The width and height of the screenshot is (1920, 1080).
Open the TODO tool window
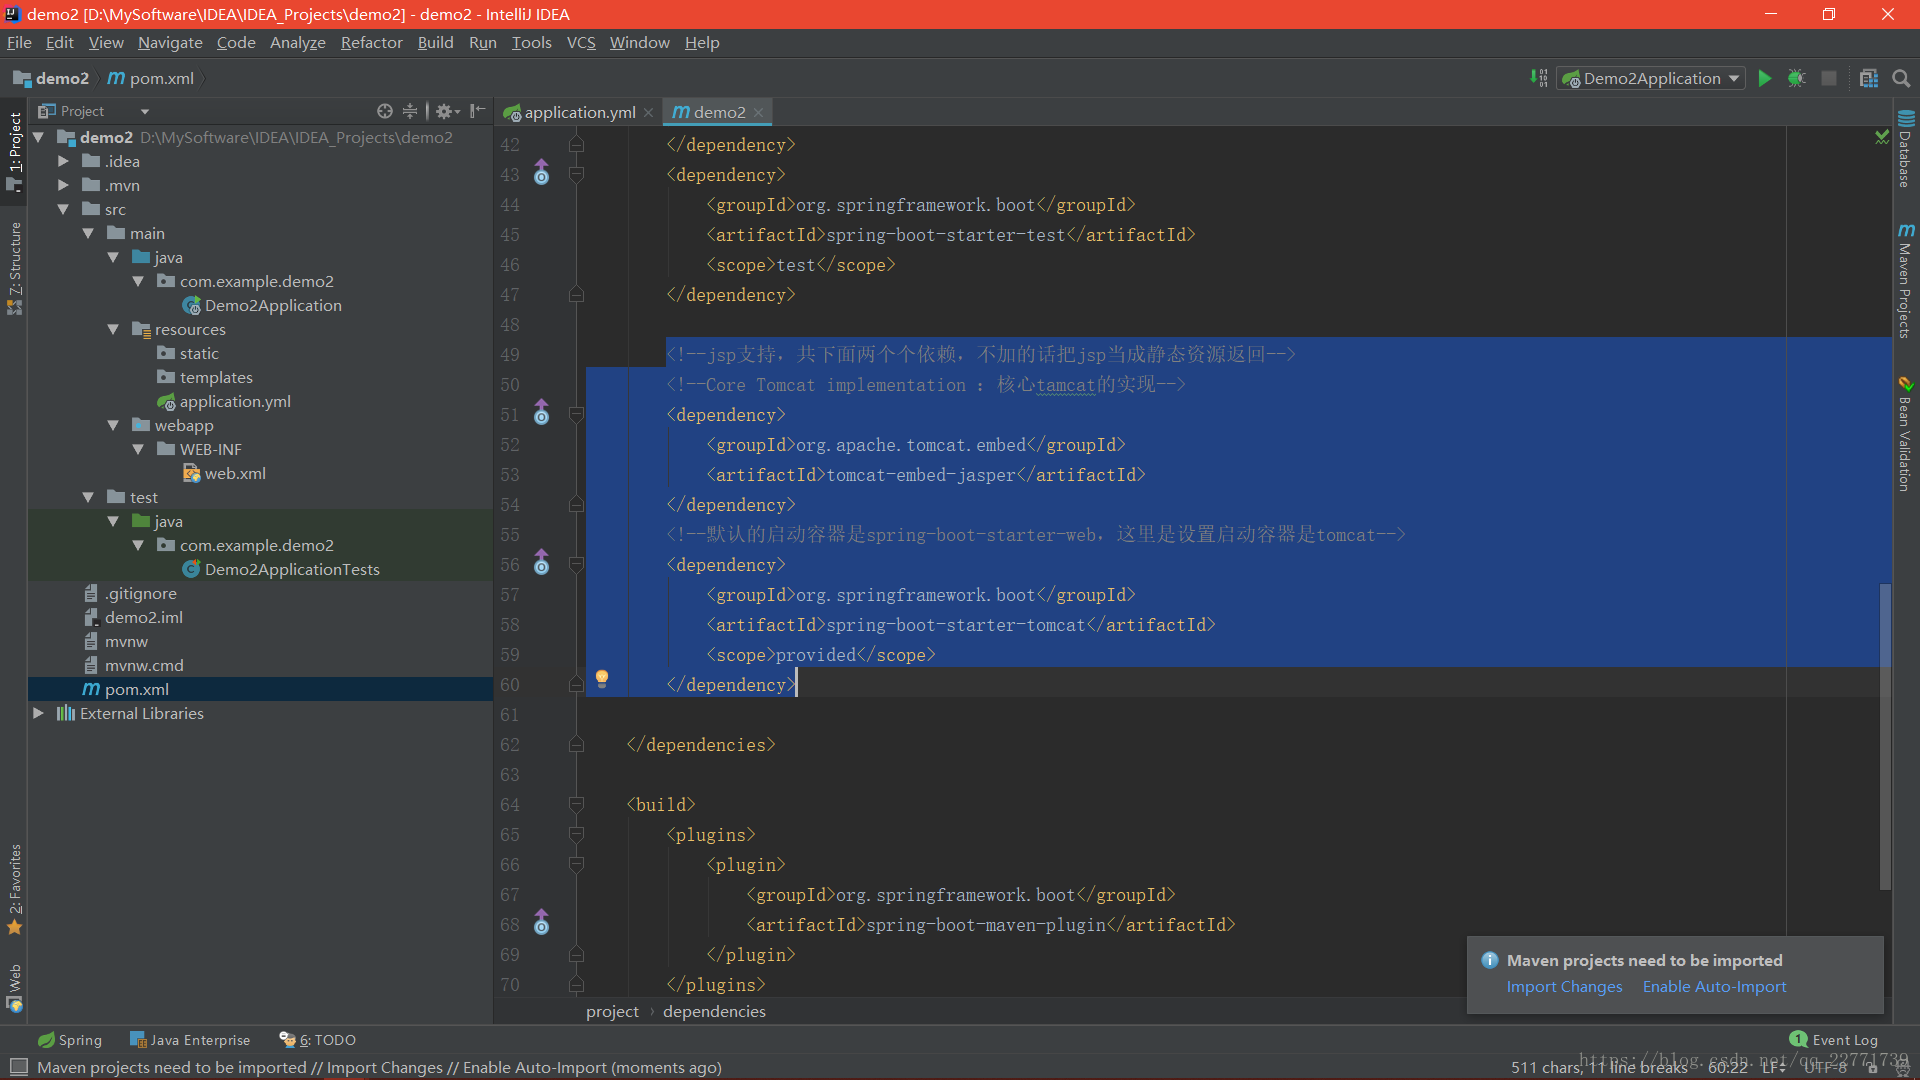[x=318, y=1040]
